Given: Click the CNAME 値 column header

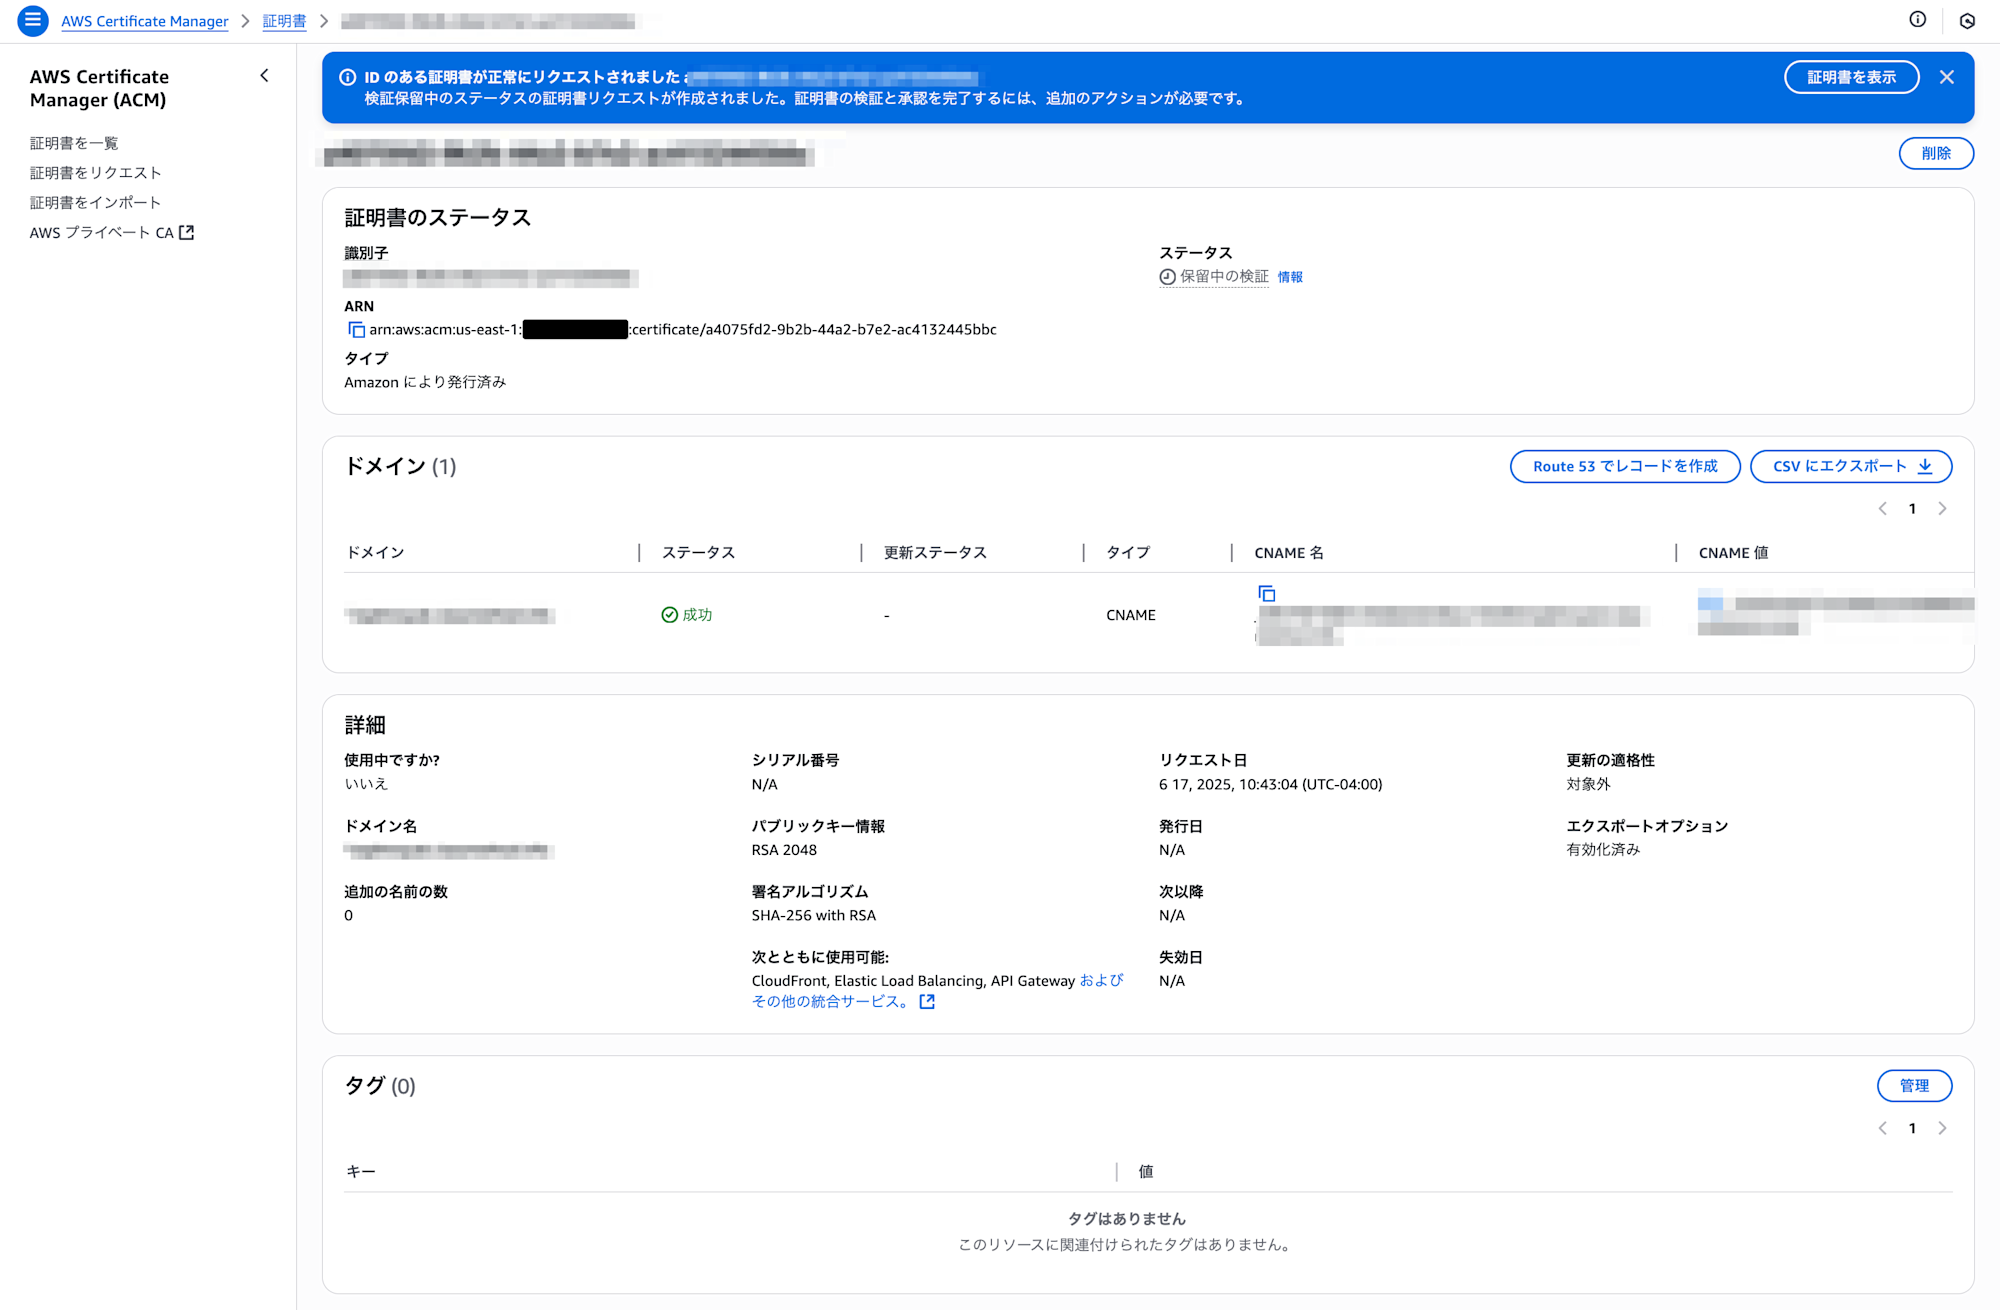Looking at the screenshot, I should (1733, 553).
